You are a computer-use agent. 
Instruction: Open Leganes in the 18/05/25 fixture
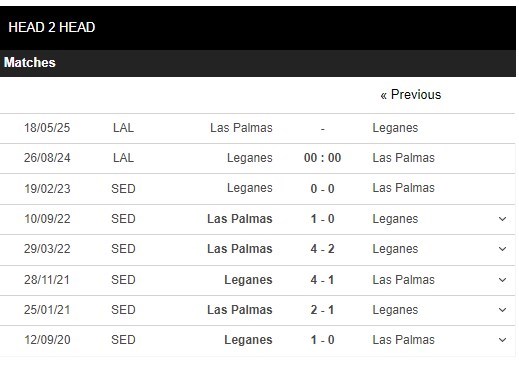[395, 128]
